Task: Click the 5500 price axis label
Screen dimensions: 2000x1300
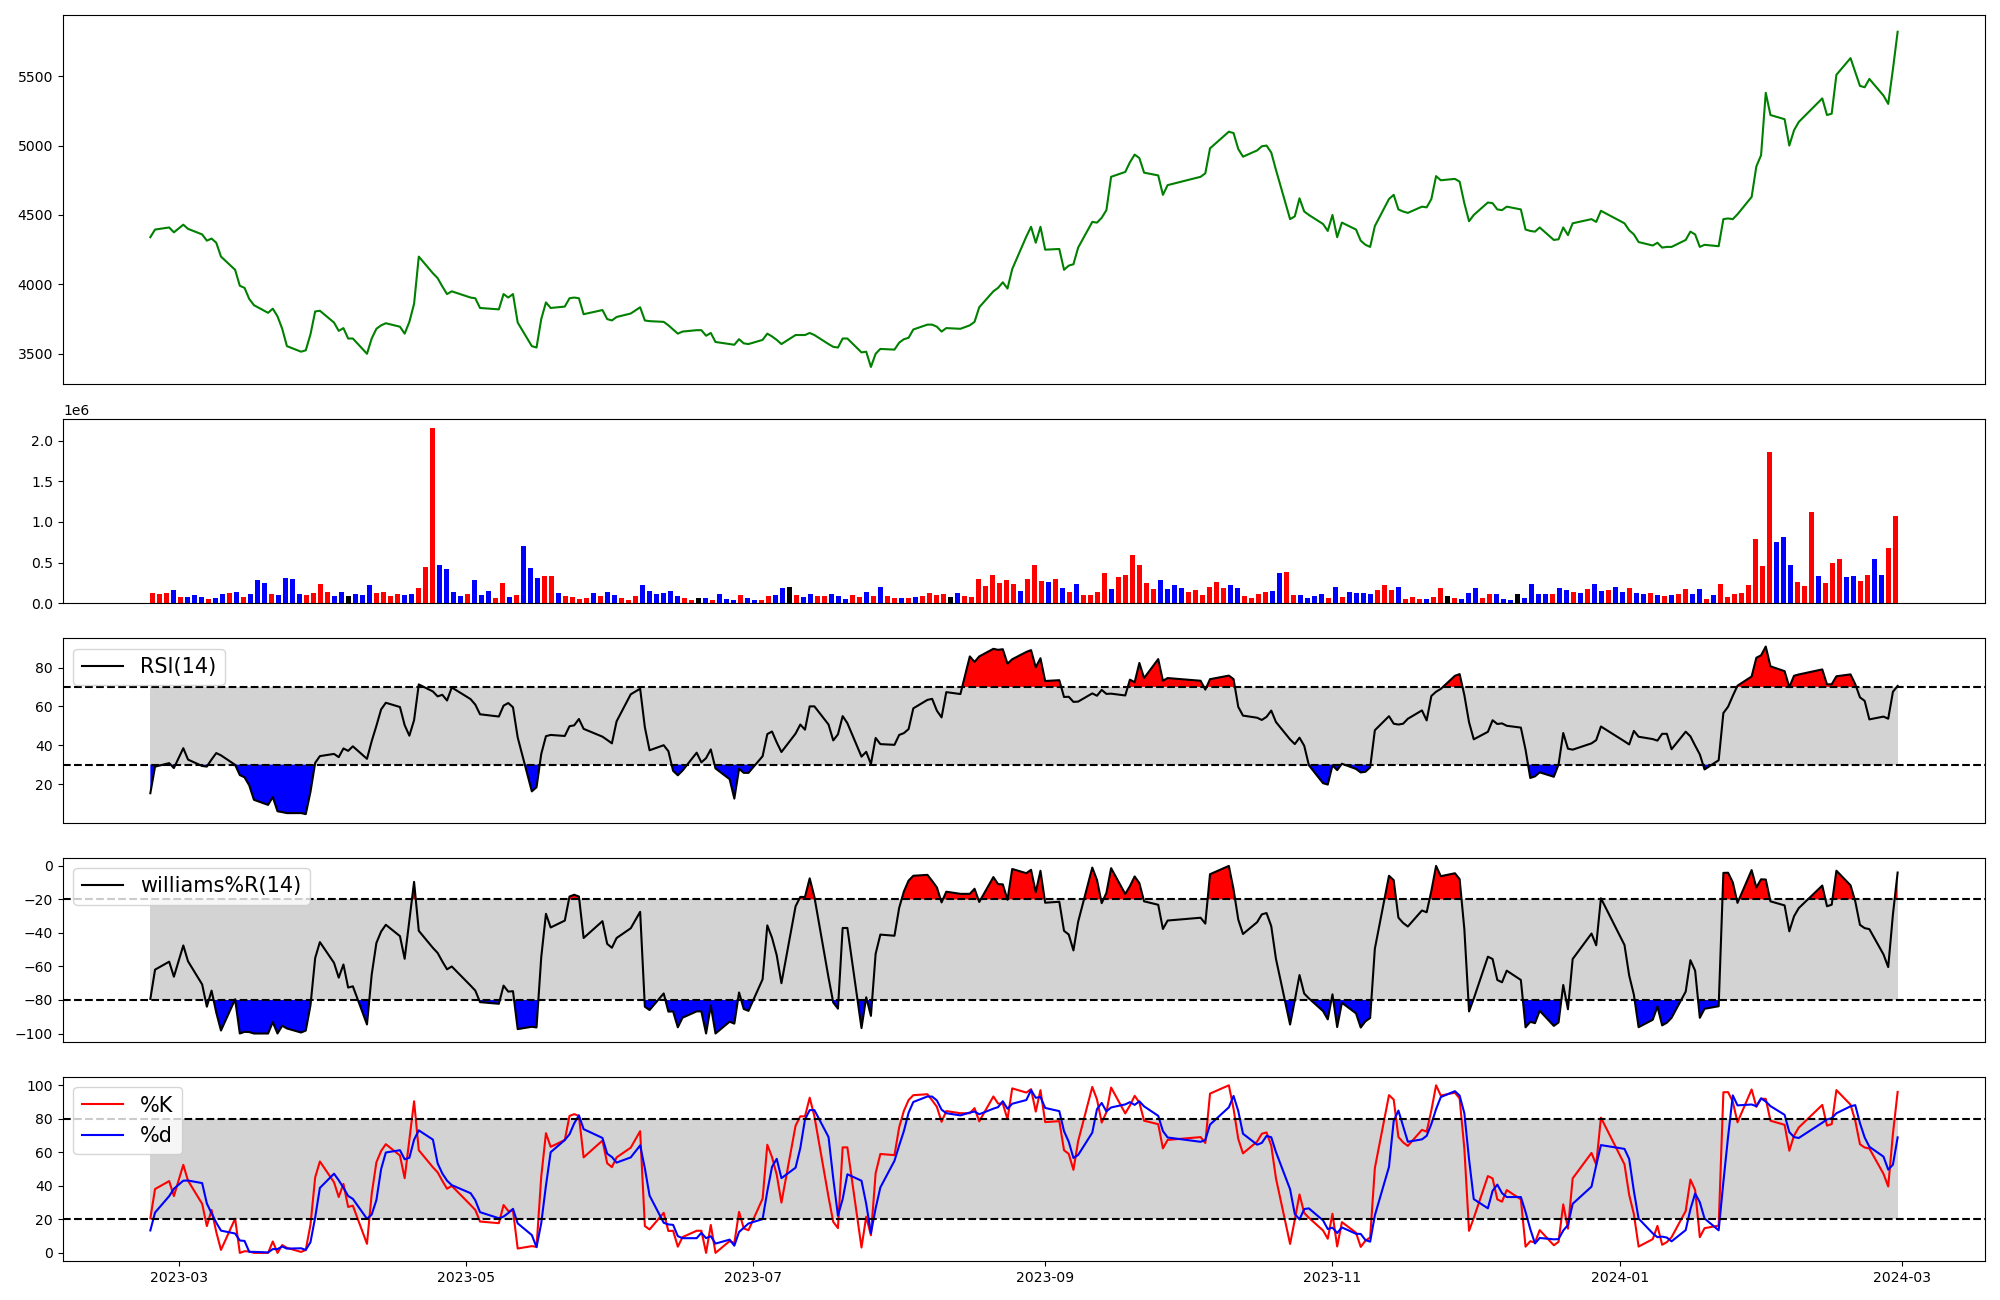Action: (36, 77)
